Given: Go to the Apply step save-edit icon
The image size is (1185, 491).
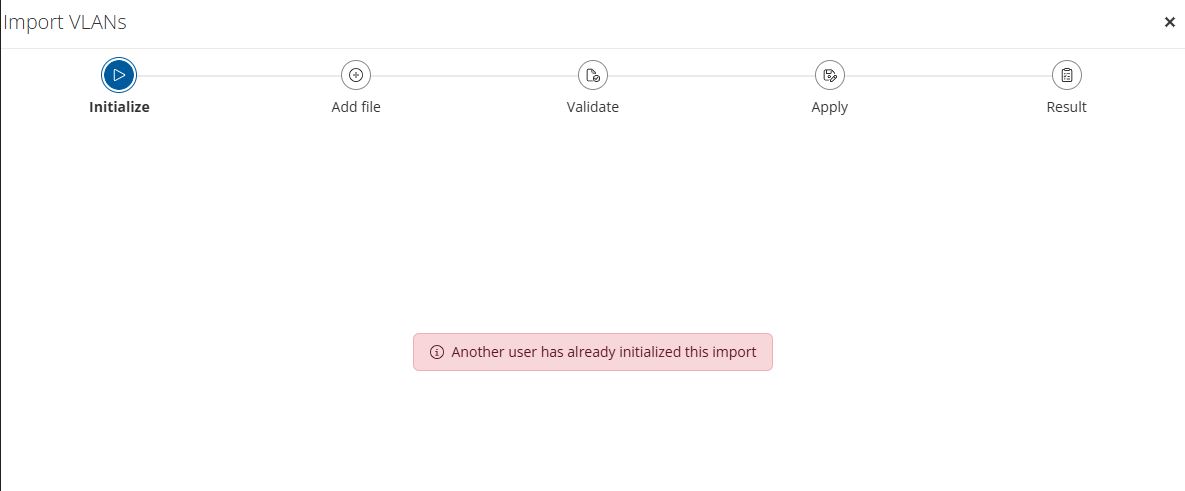Looking at the screenshot, I should (x=830, y=75).
